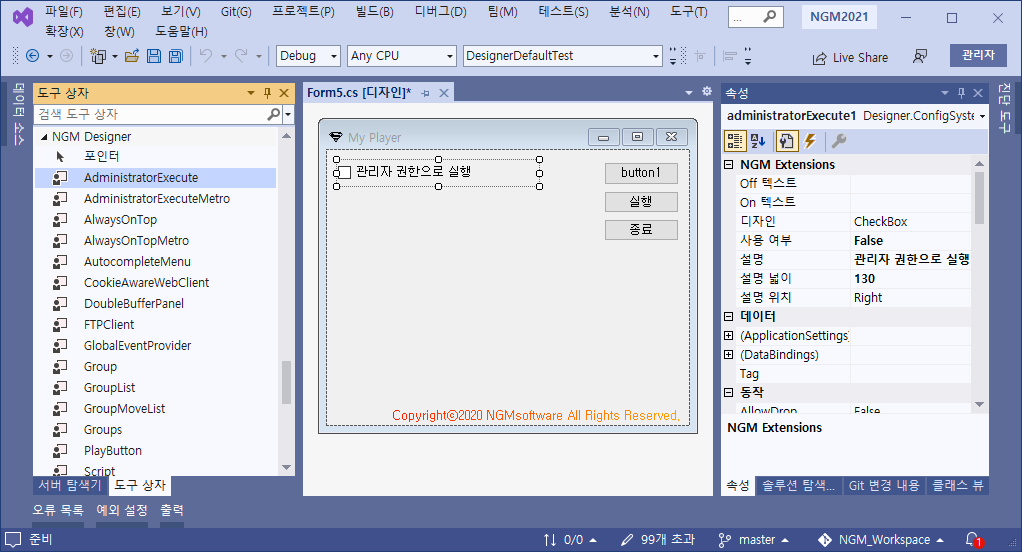Click the properties grid scrollbar thumb
The height and width of the screenshot is (552, 1022).
point(979,197)
